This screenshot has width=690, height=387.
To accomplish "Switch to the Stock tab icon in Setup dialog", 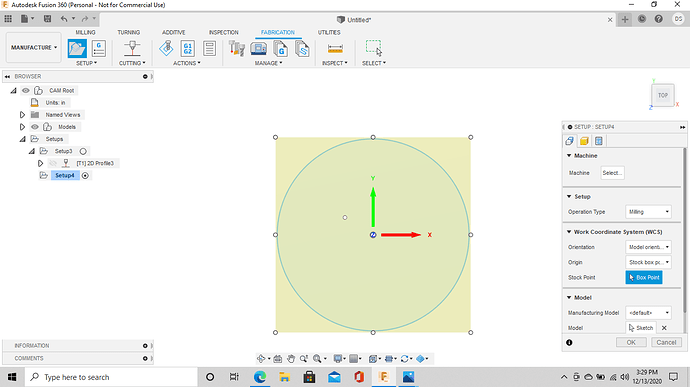I will click(584, 141).
